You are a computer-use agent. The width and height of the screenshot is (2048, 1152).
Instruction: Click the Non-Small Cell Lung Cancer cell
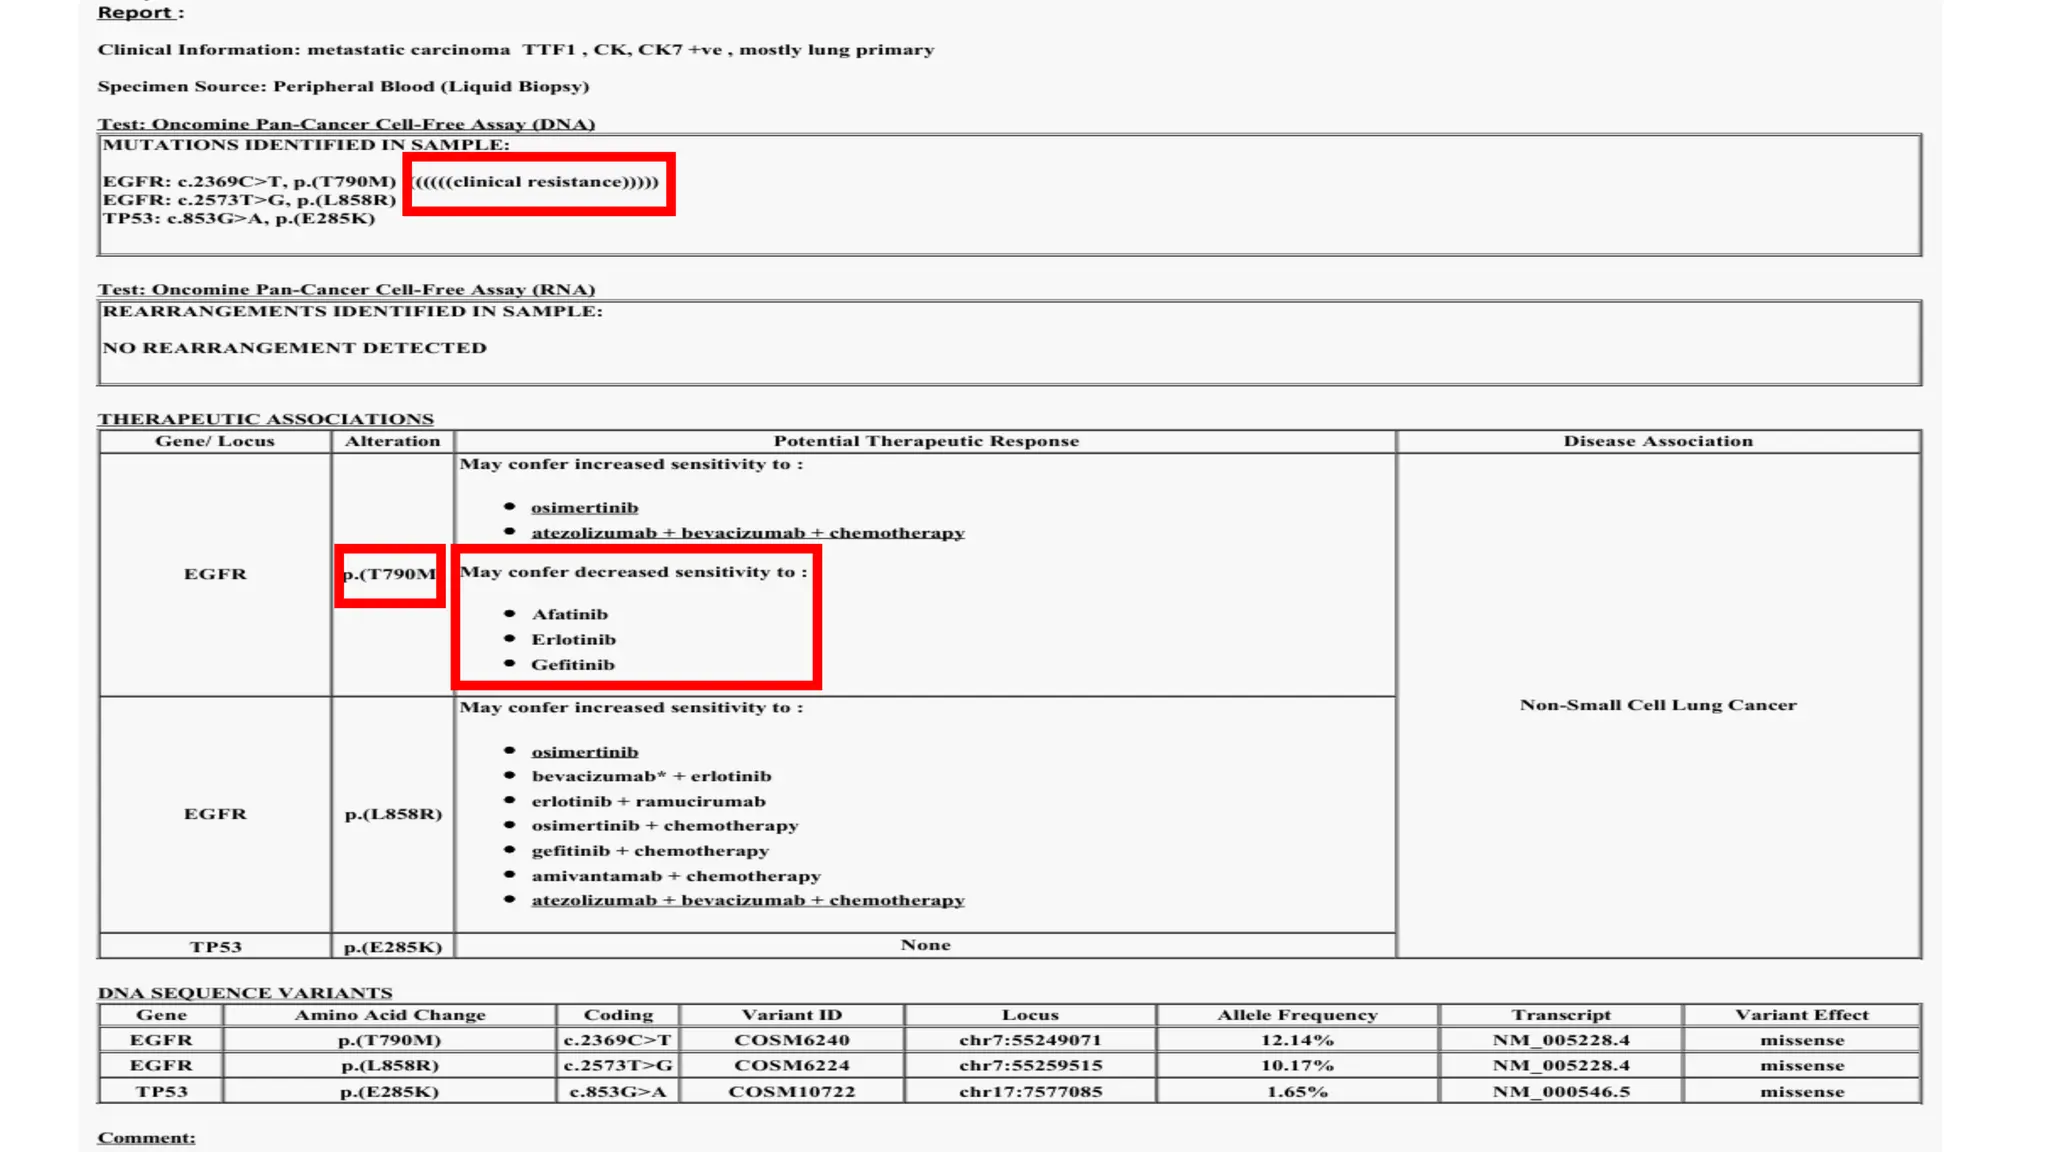[x=1657, y=705]
